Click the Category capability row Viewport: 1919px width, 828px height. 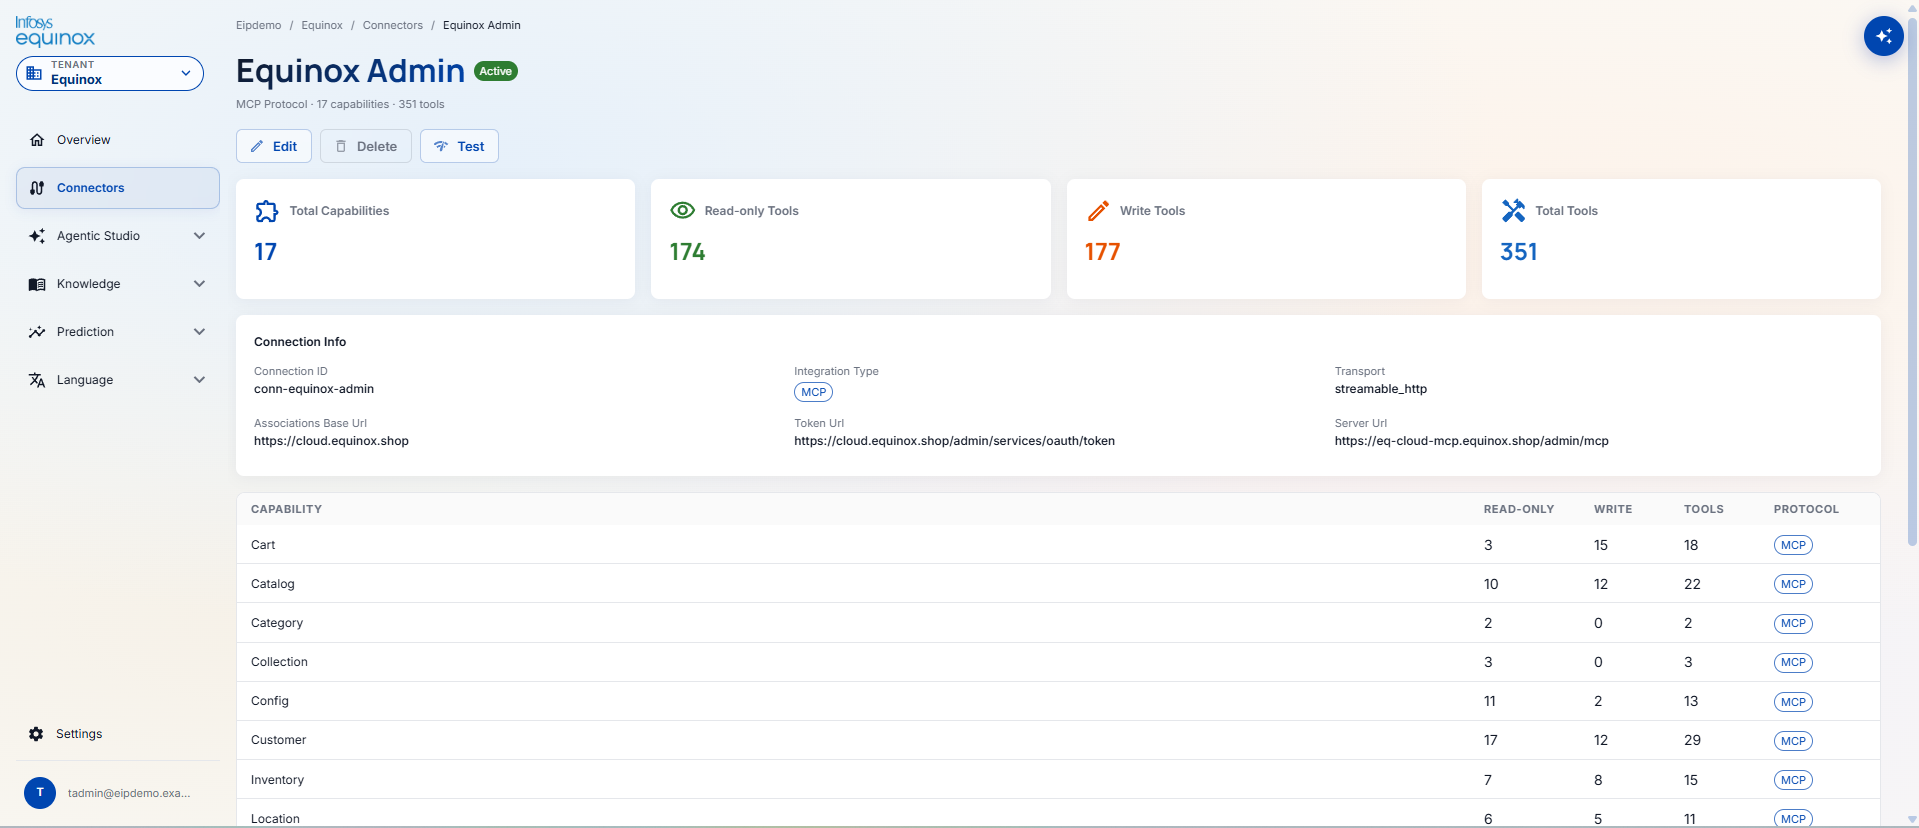(1058, 623)
